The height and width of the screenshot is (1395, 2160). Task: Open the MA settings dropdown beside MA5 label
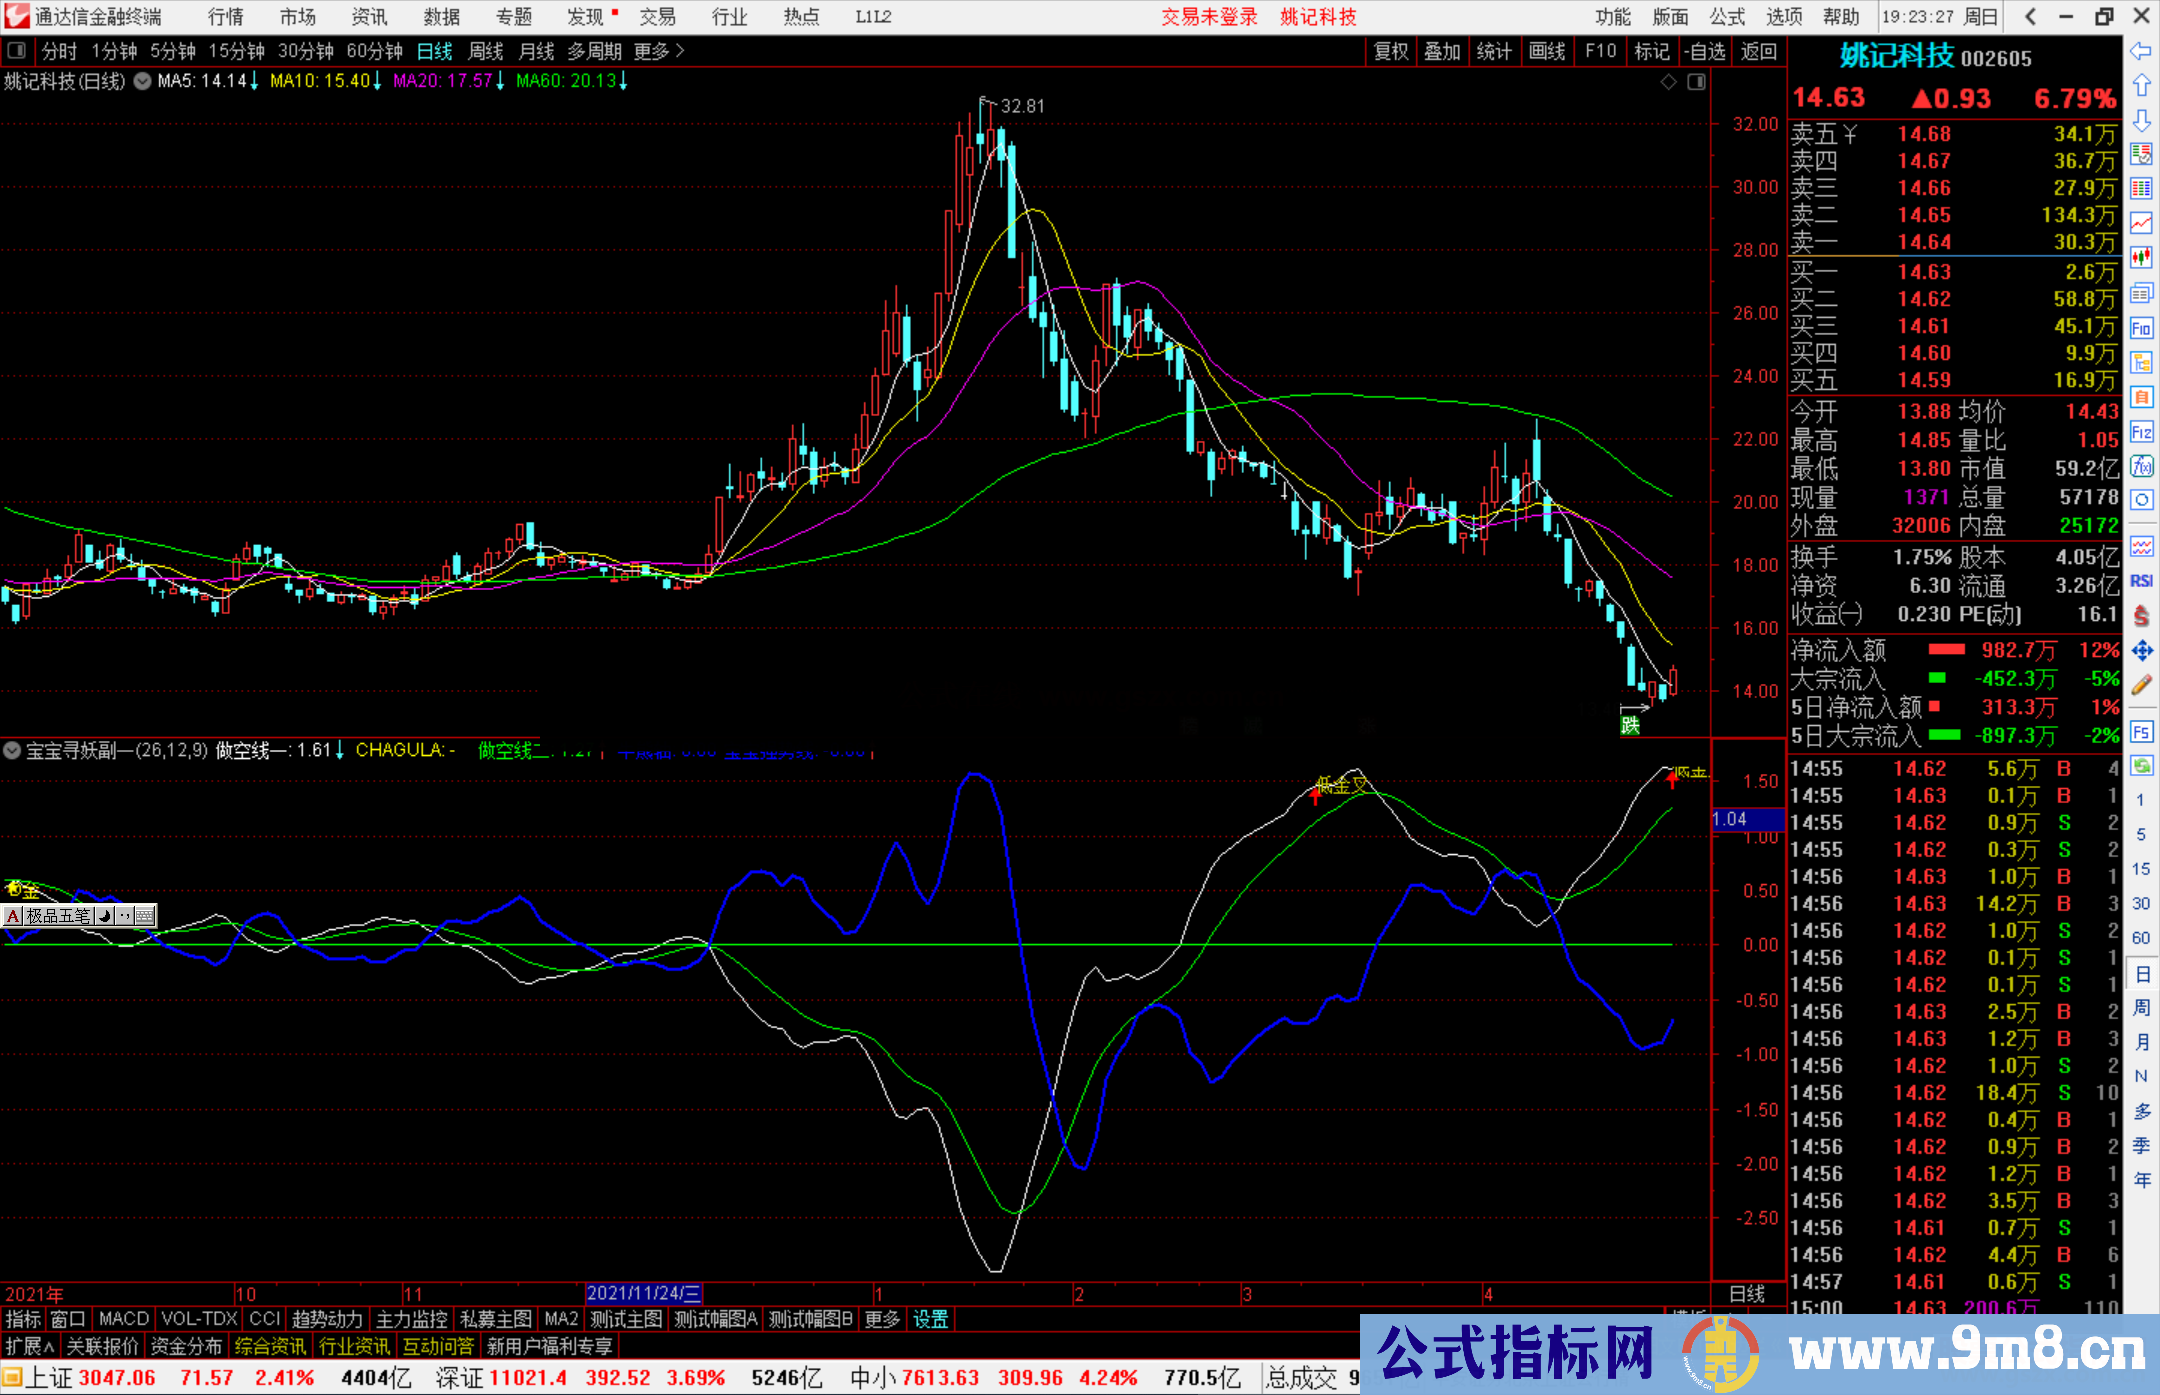(x=141, y=81)
